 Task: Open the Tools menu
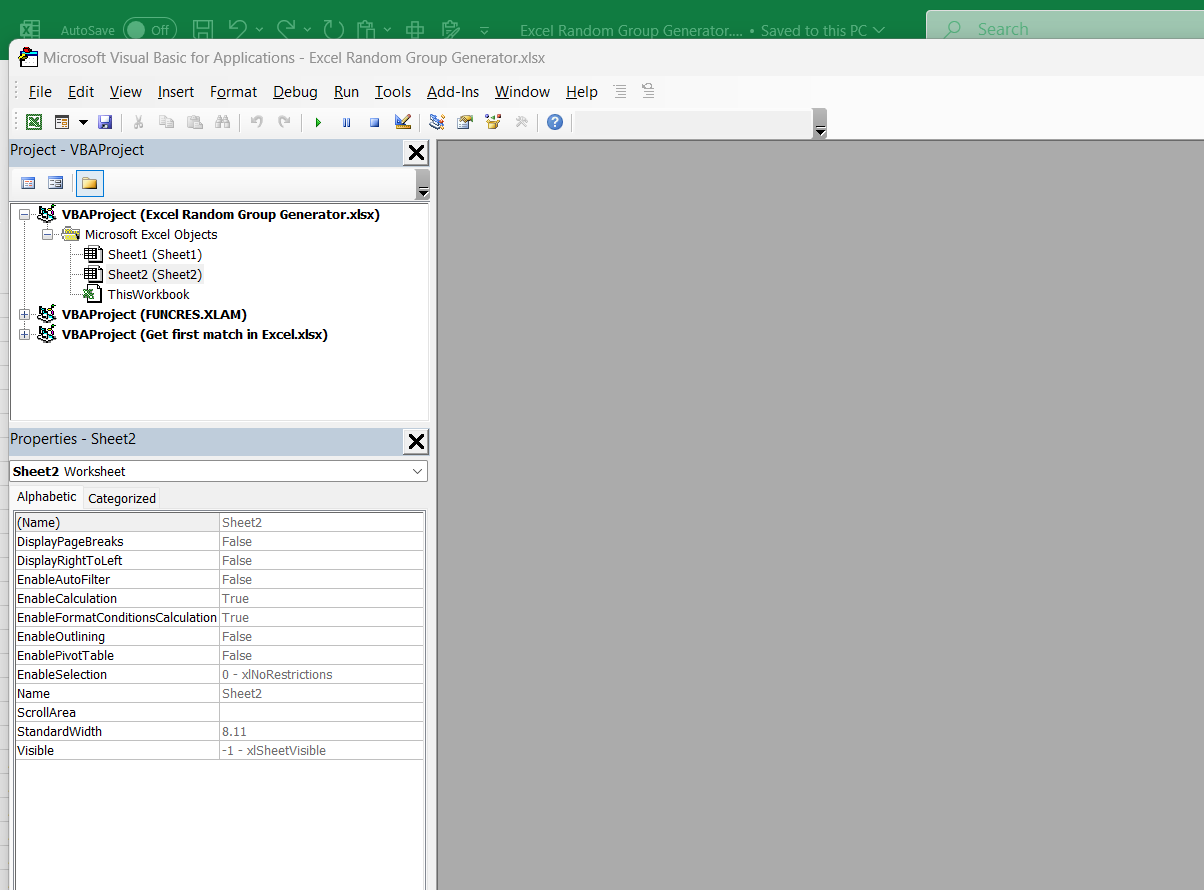[393, 91]
